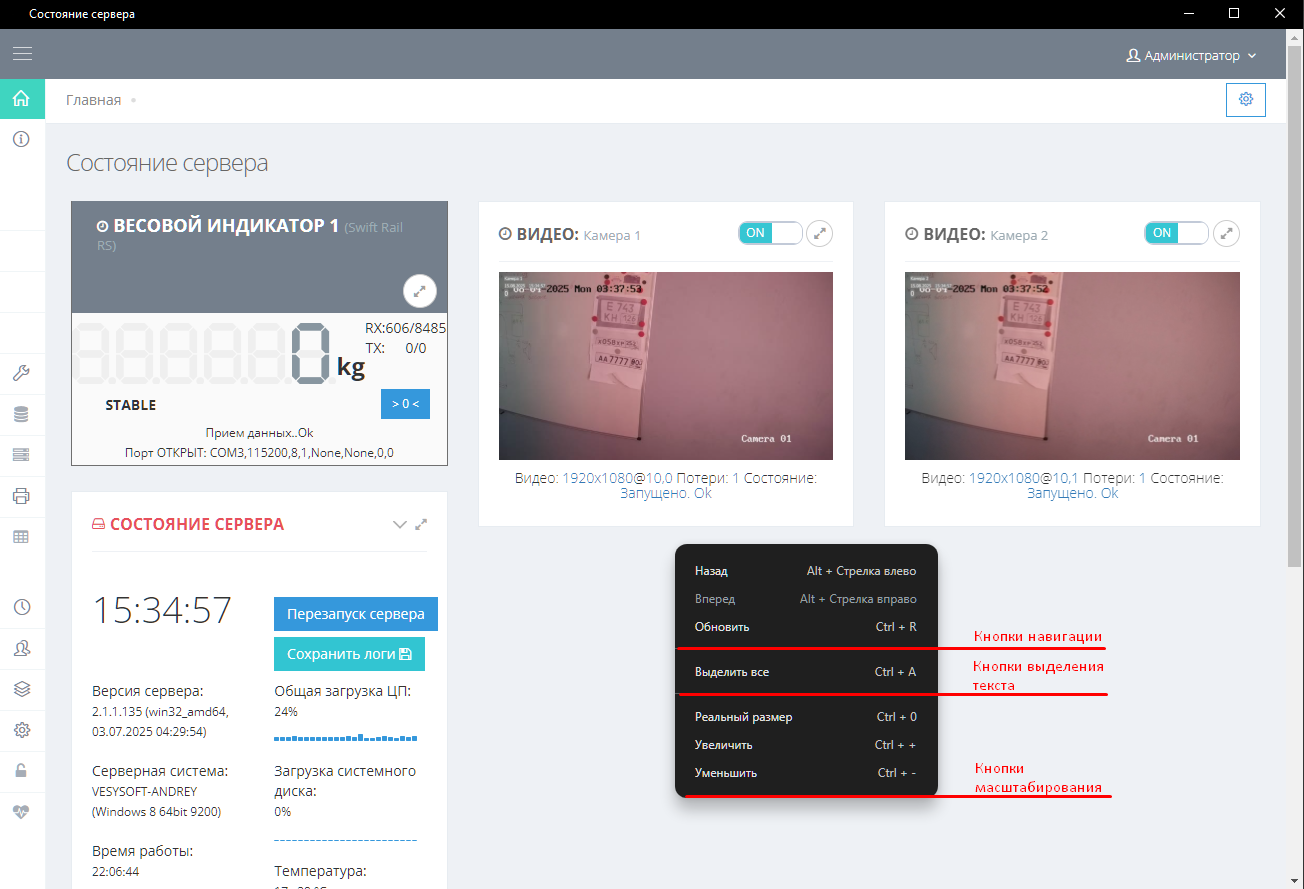Image resolution: width=1304 pixels, height=889 pixels.
Task: Expand the Camera 1 video to fullscreen
Action: coord(820,233)
